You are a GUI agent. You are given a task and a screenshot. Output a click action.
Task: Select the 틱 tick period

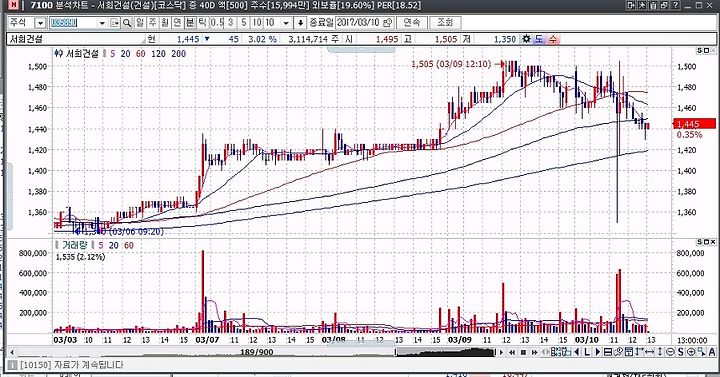(202, 23)
